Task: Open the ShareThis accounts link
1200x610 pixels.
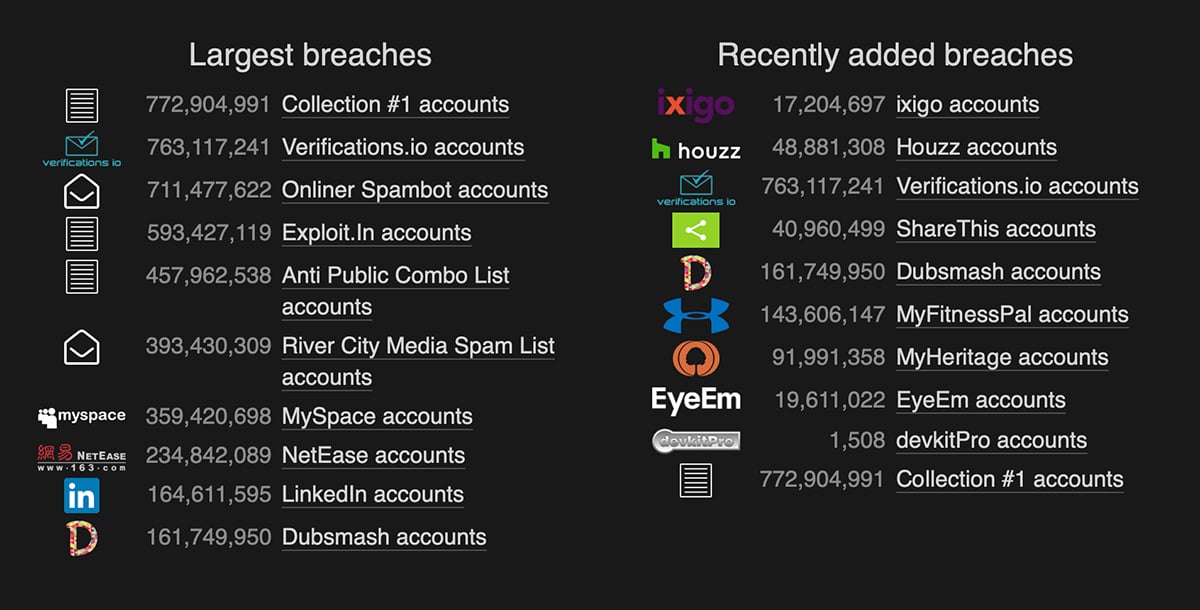Action: point(996,229)
